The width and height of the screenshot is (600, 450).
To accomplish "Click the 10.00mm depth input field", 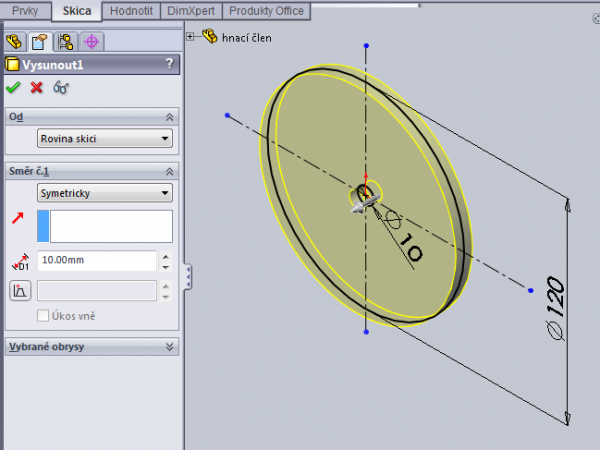I will [96, 261].
